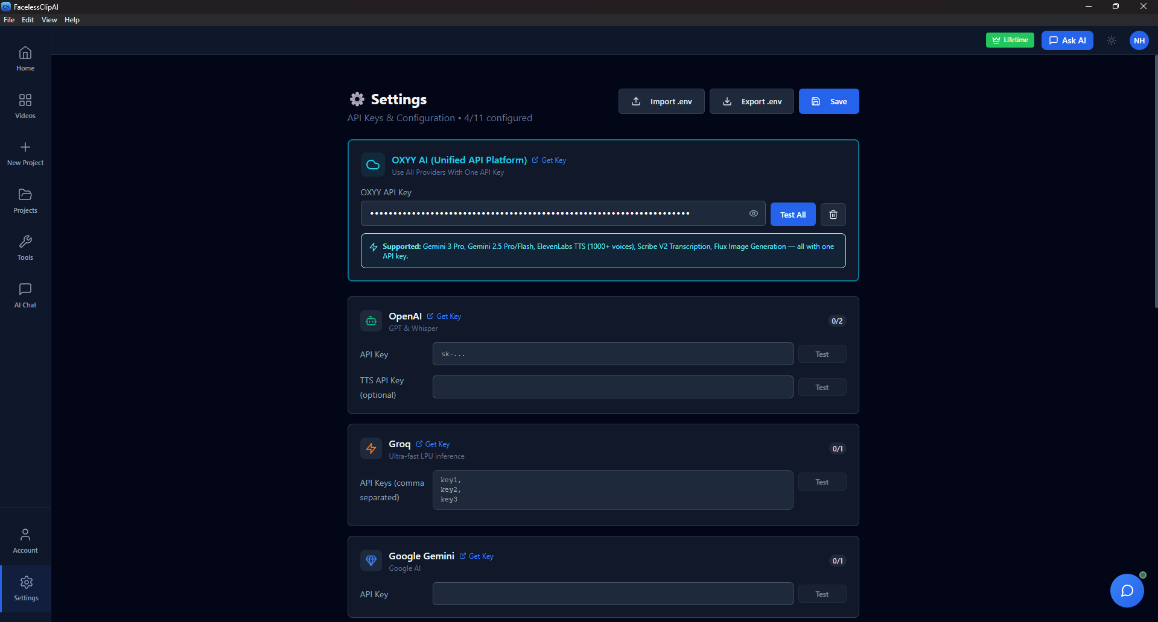Screen dimensions: 1158x622
Task: Open the Help menu
Action: point(72,20)
